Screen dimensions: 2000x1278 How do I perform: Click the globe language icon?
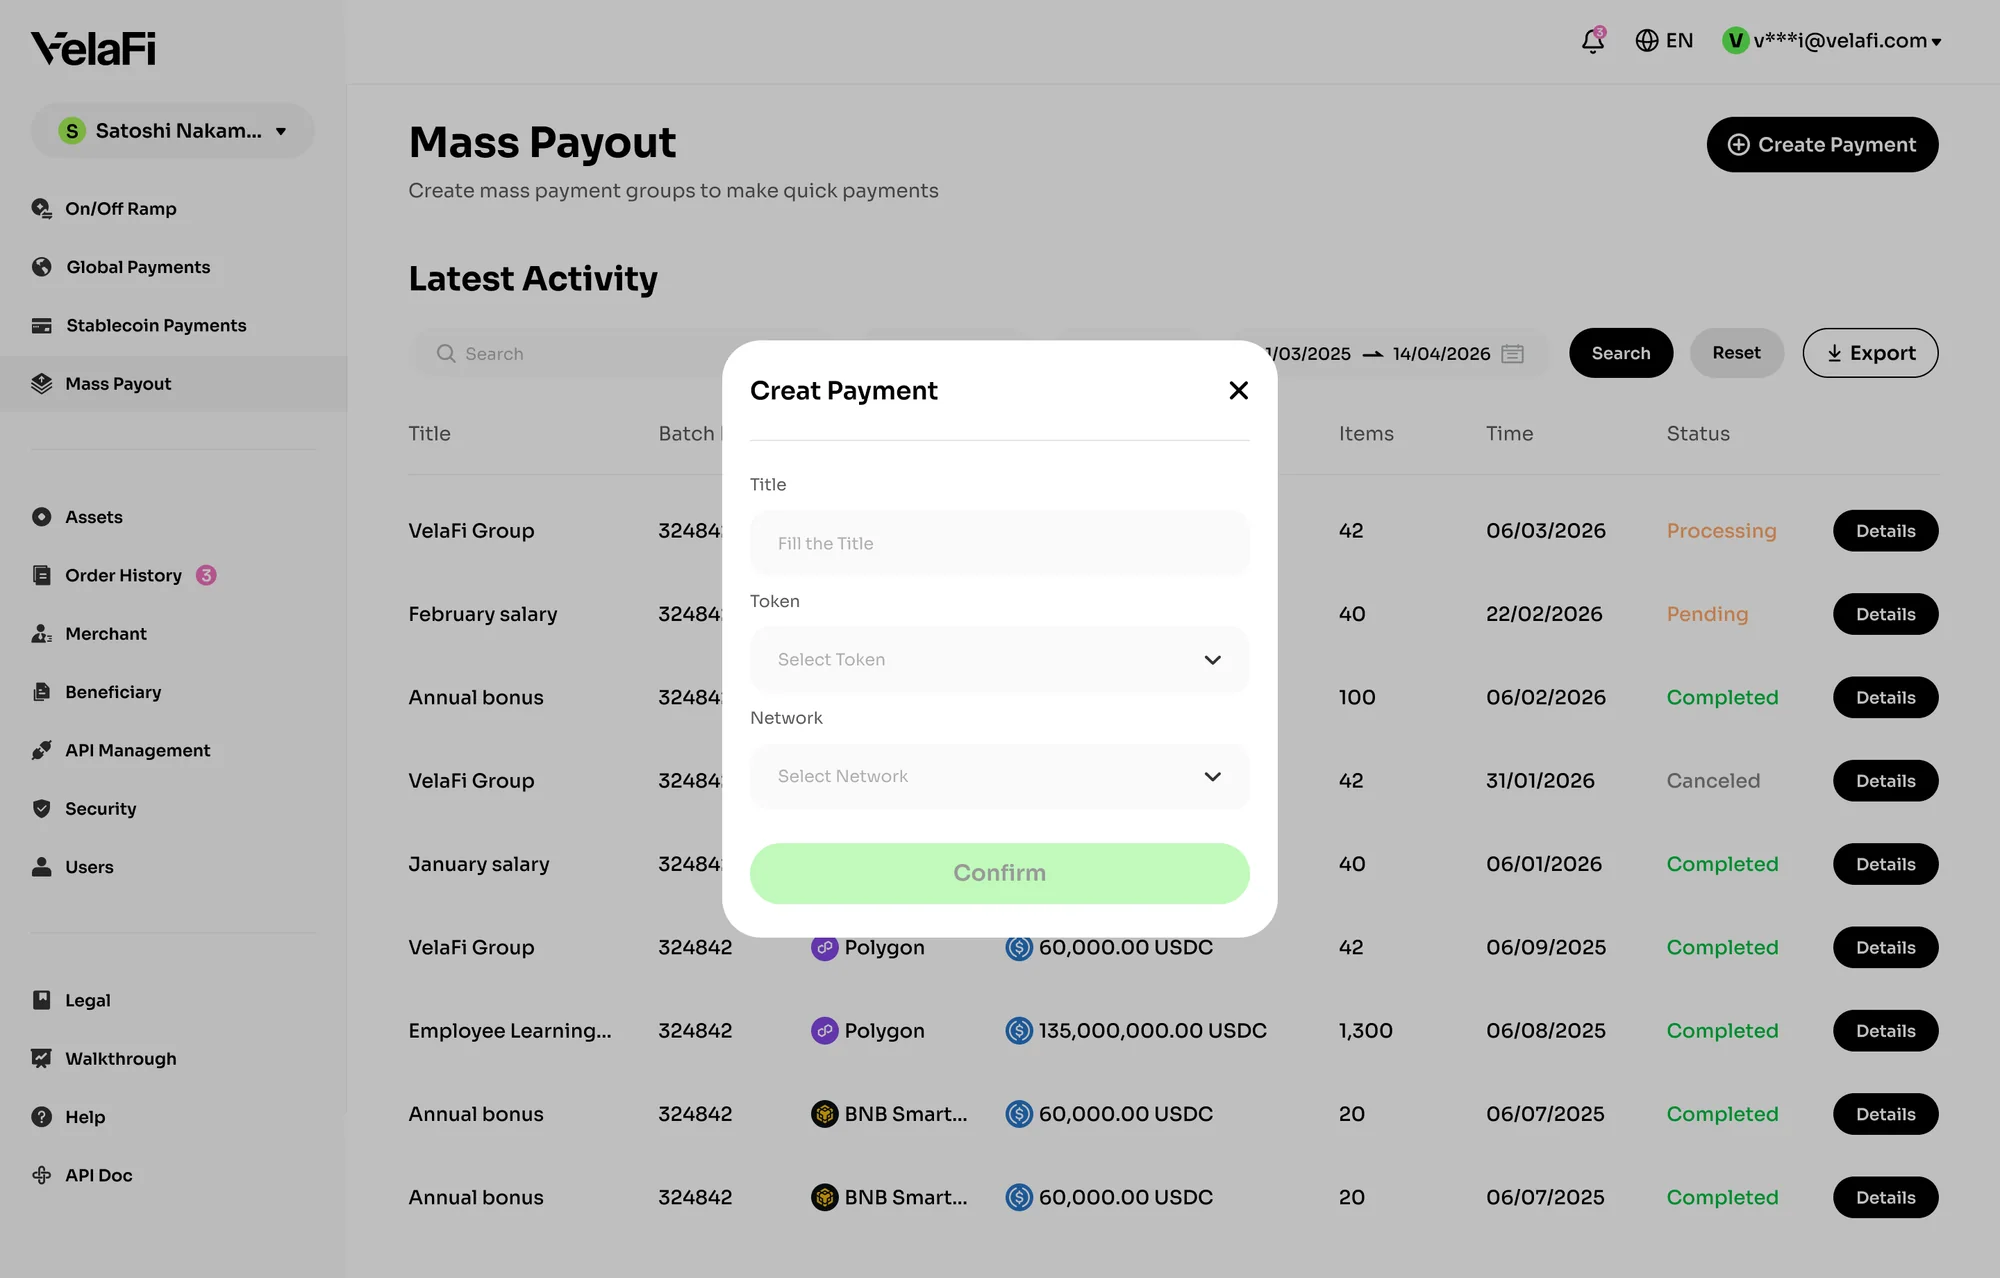[x=1646, y=41]
